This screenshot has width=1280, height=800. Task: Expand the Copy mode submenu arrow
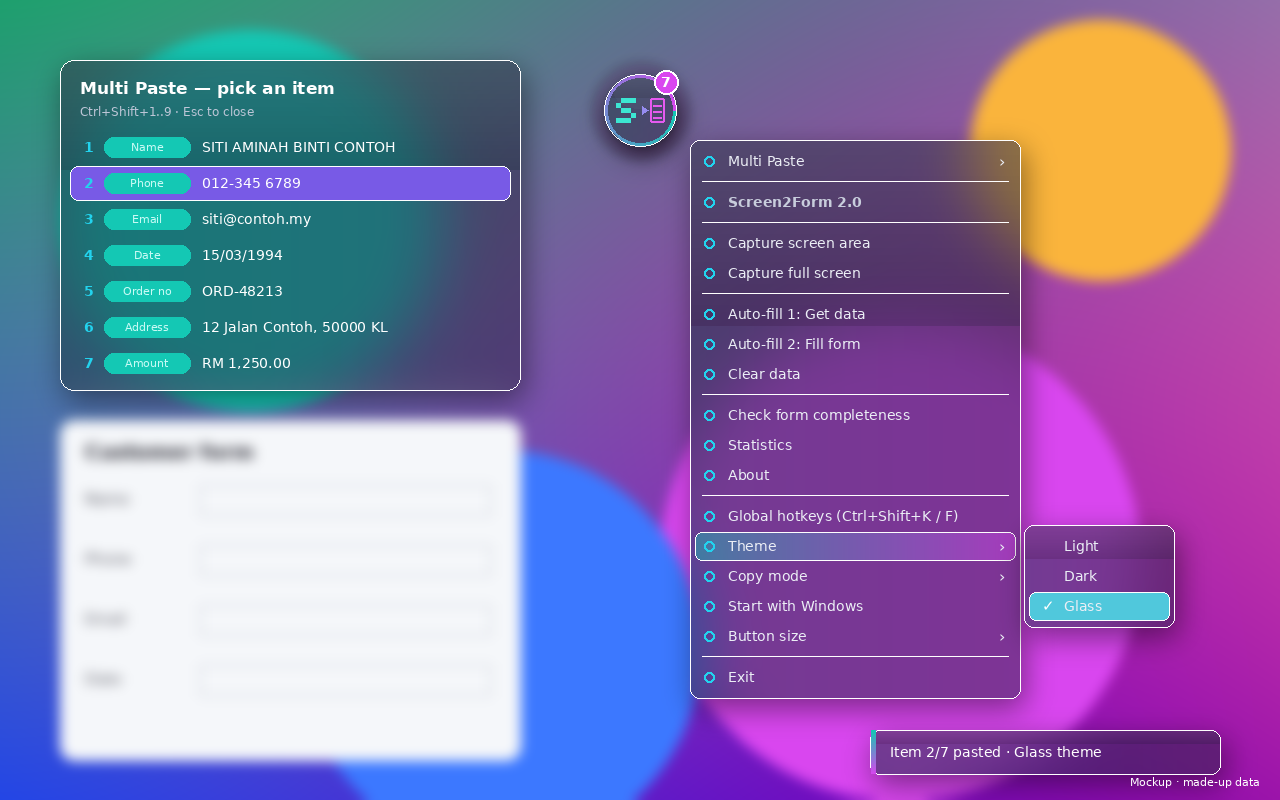tap(1001, 577)
